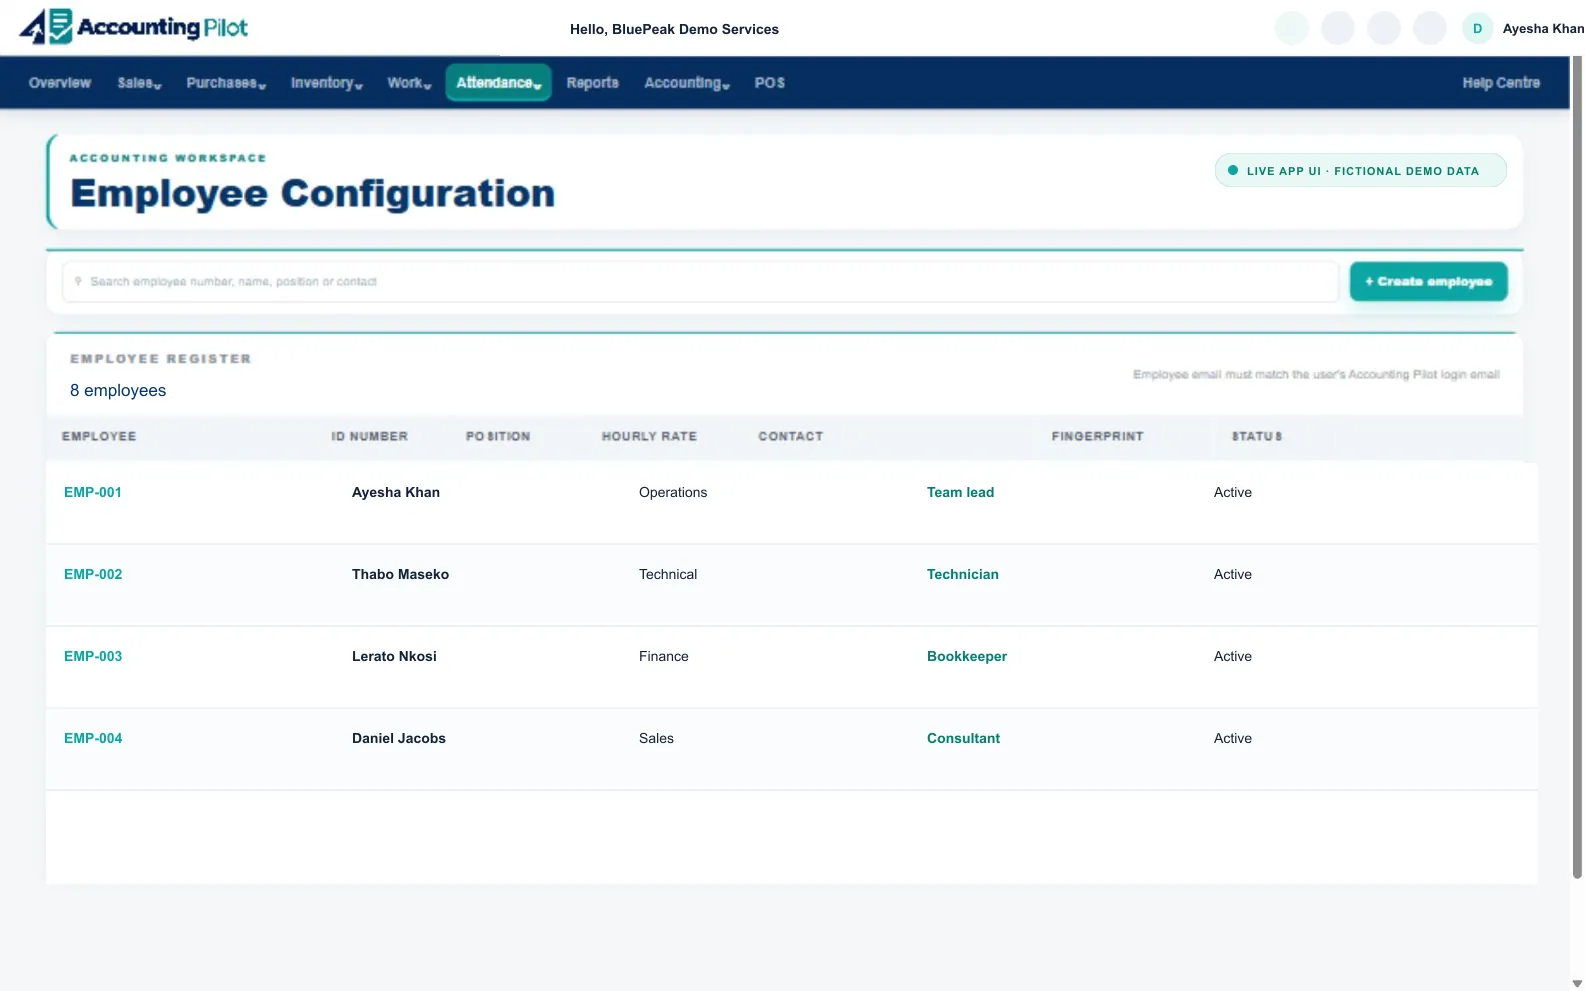Open the D user avatar
The height and width of the screenshot is (991, 1585).
pyautogui.click(x=1477, y=28)
